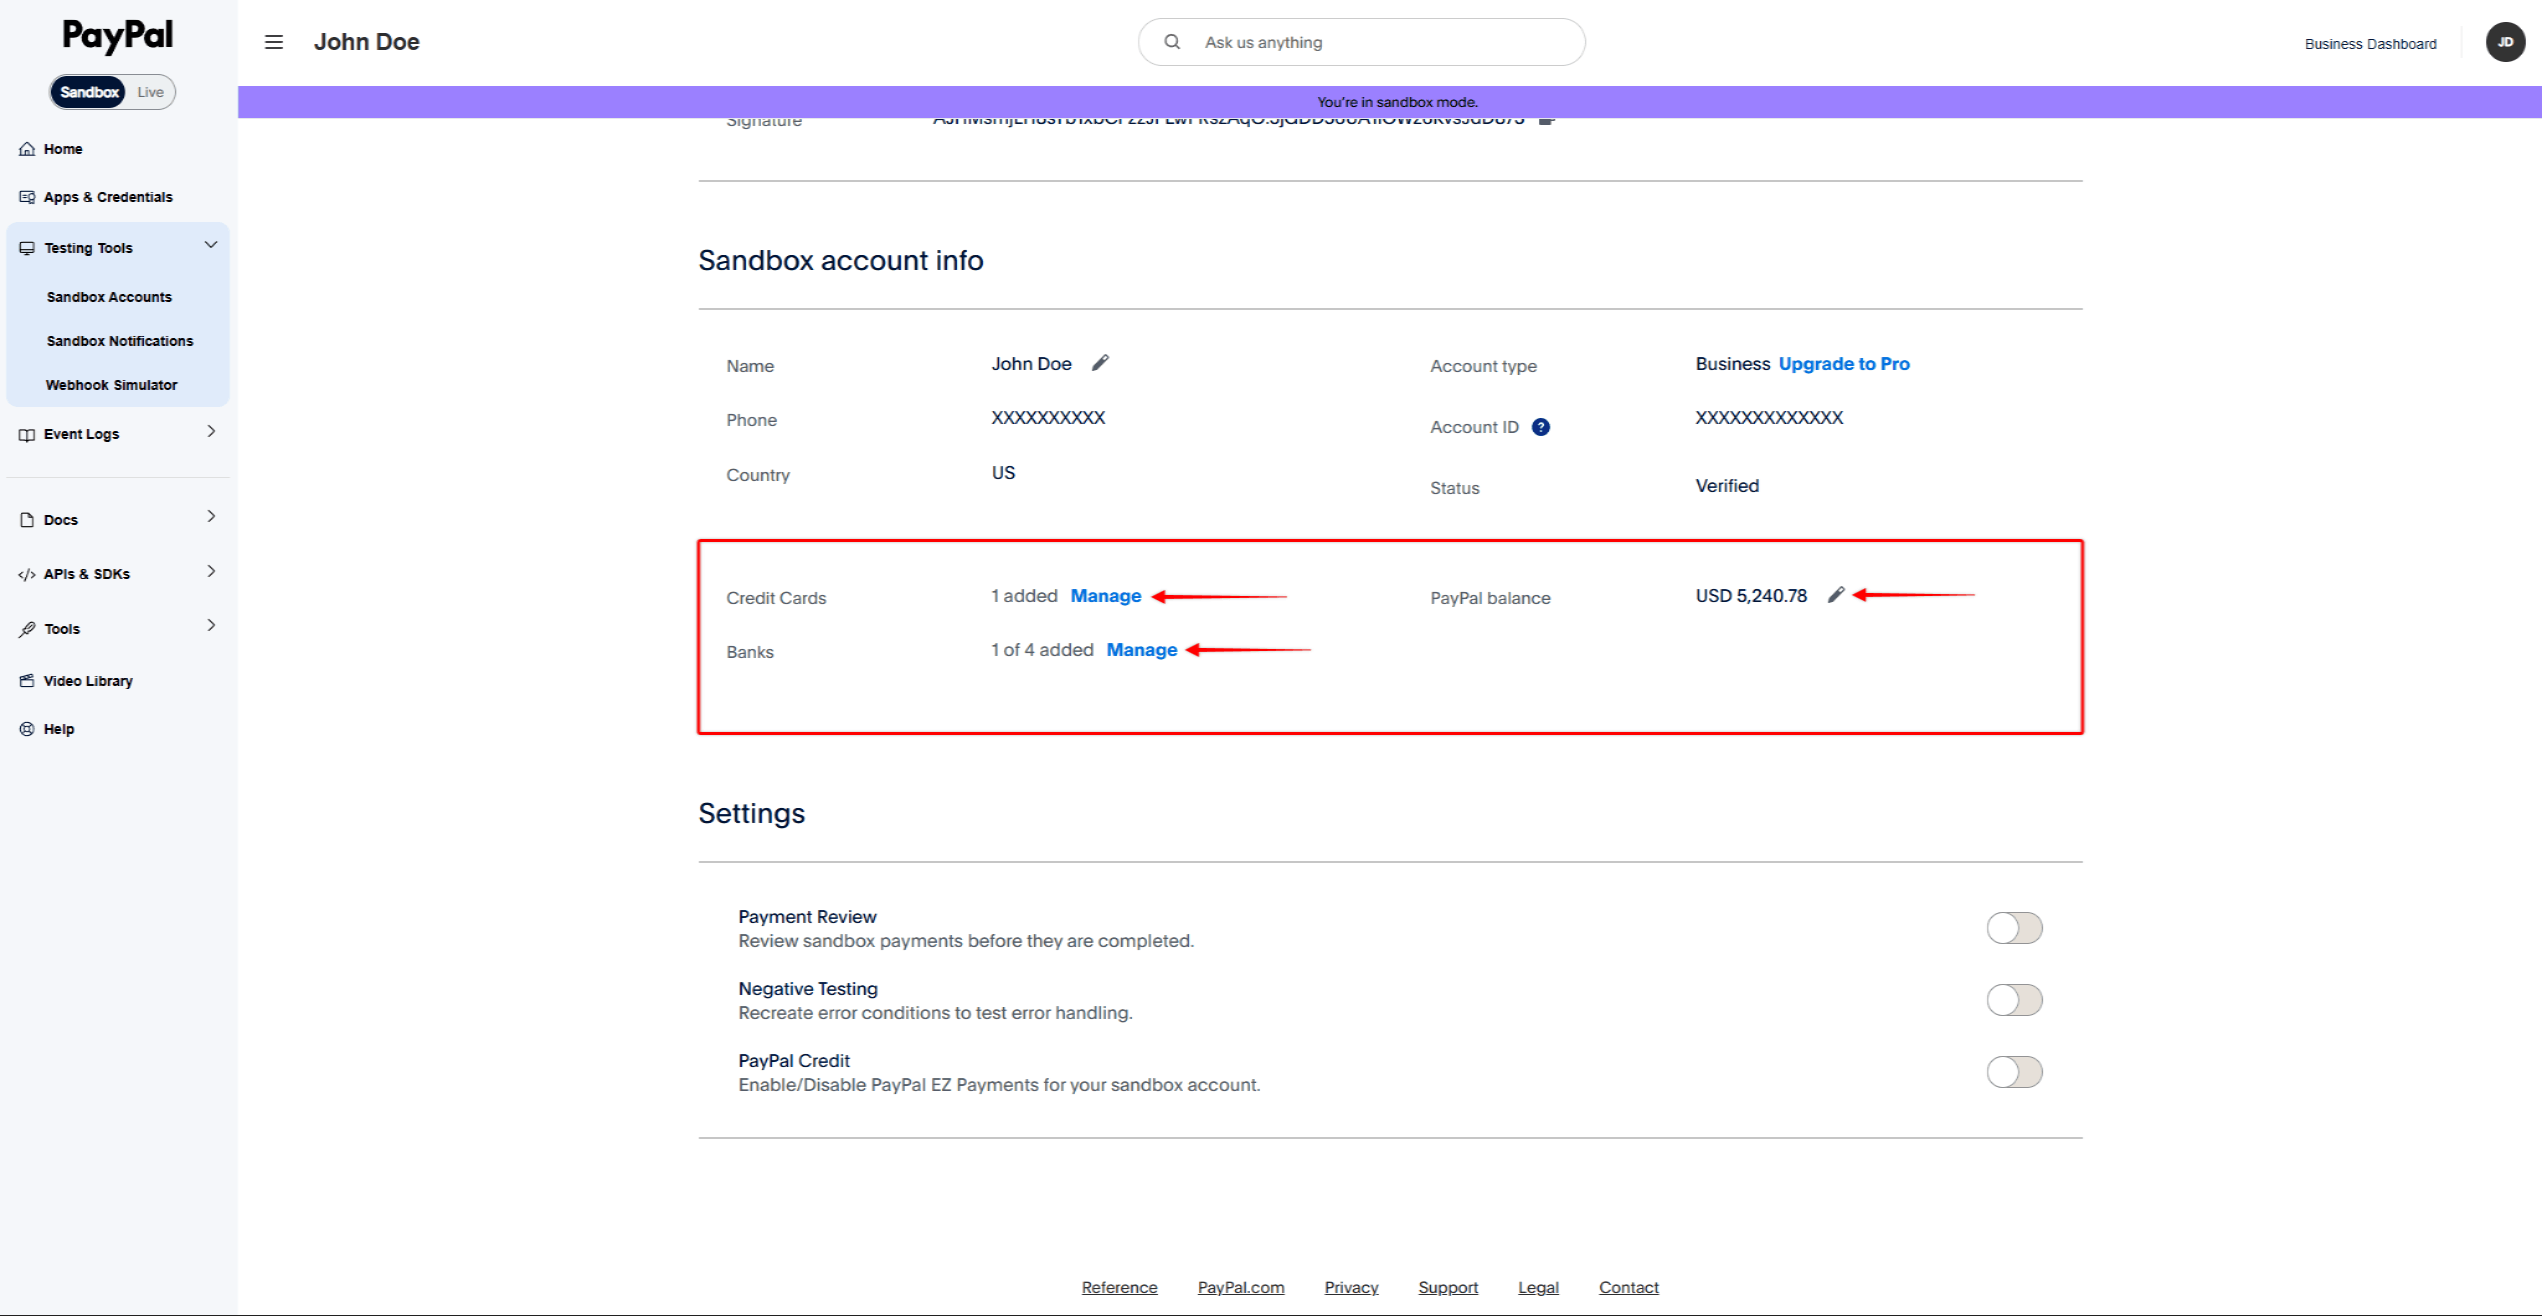
Task: Open Sandbox Accounts from the sidebar
Action: tap(108, 296)
